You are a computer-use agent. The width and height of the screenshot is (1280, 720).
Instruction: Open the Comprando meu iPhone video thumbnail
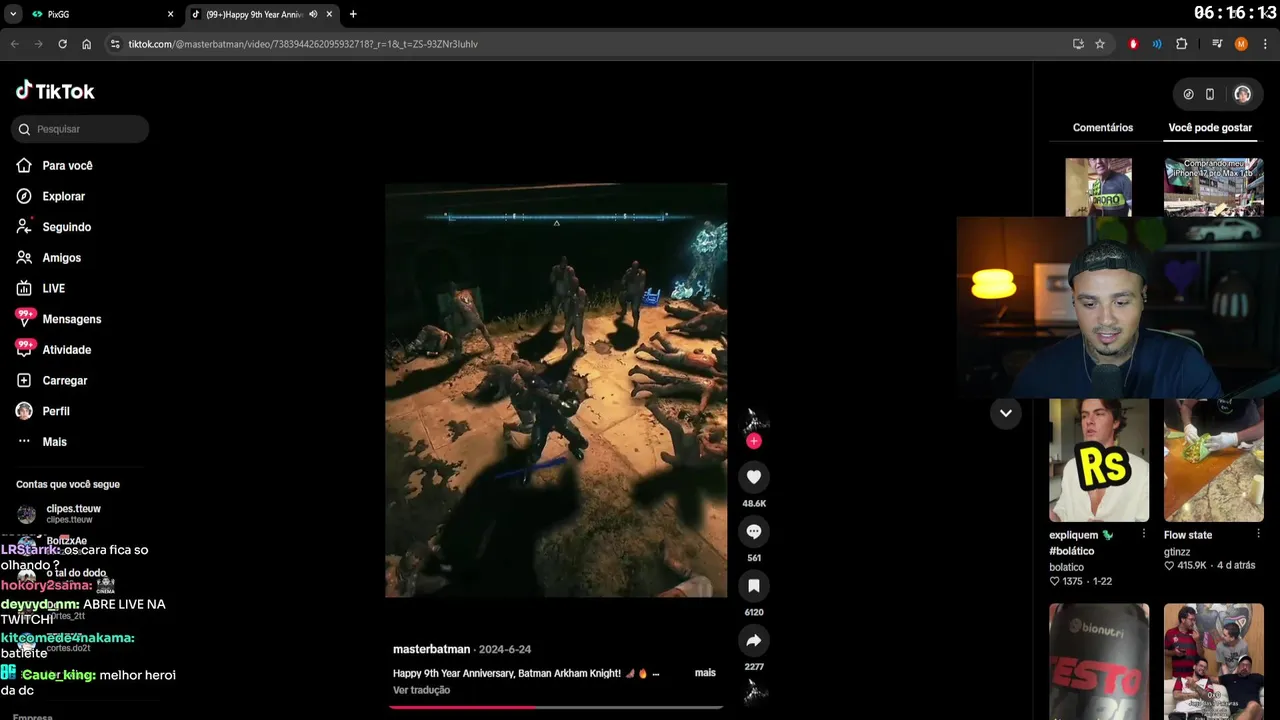[x=1213, y=187]
